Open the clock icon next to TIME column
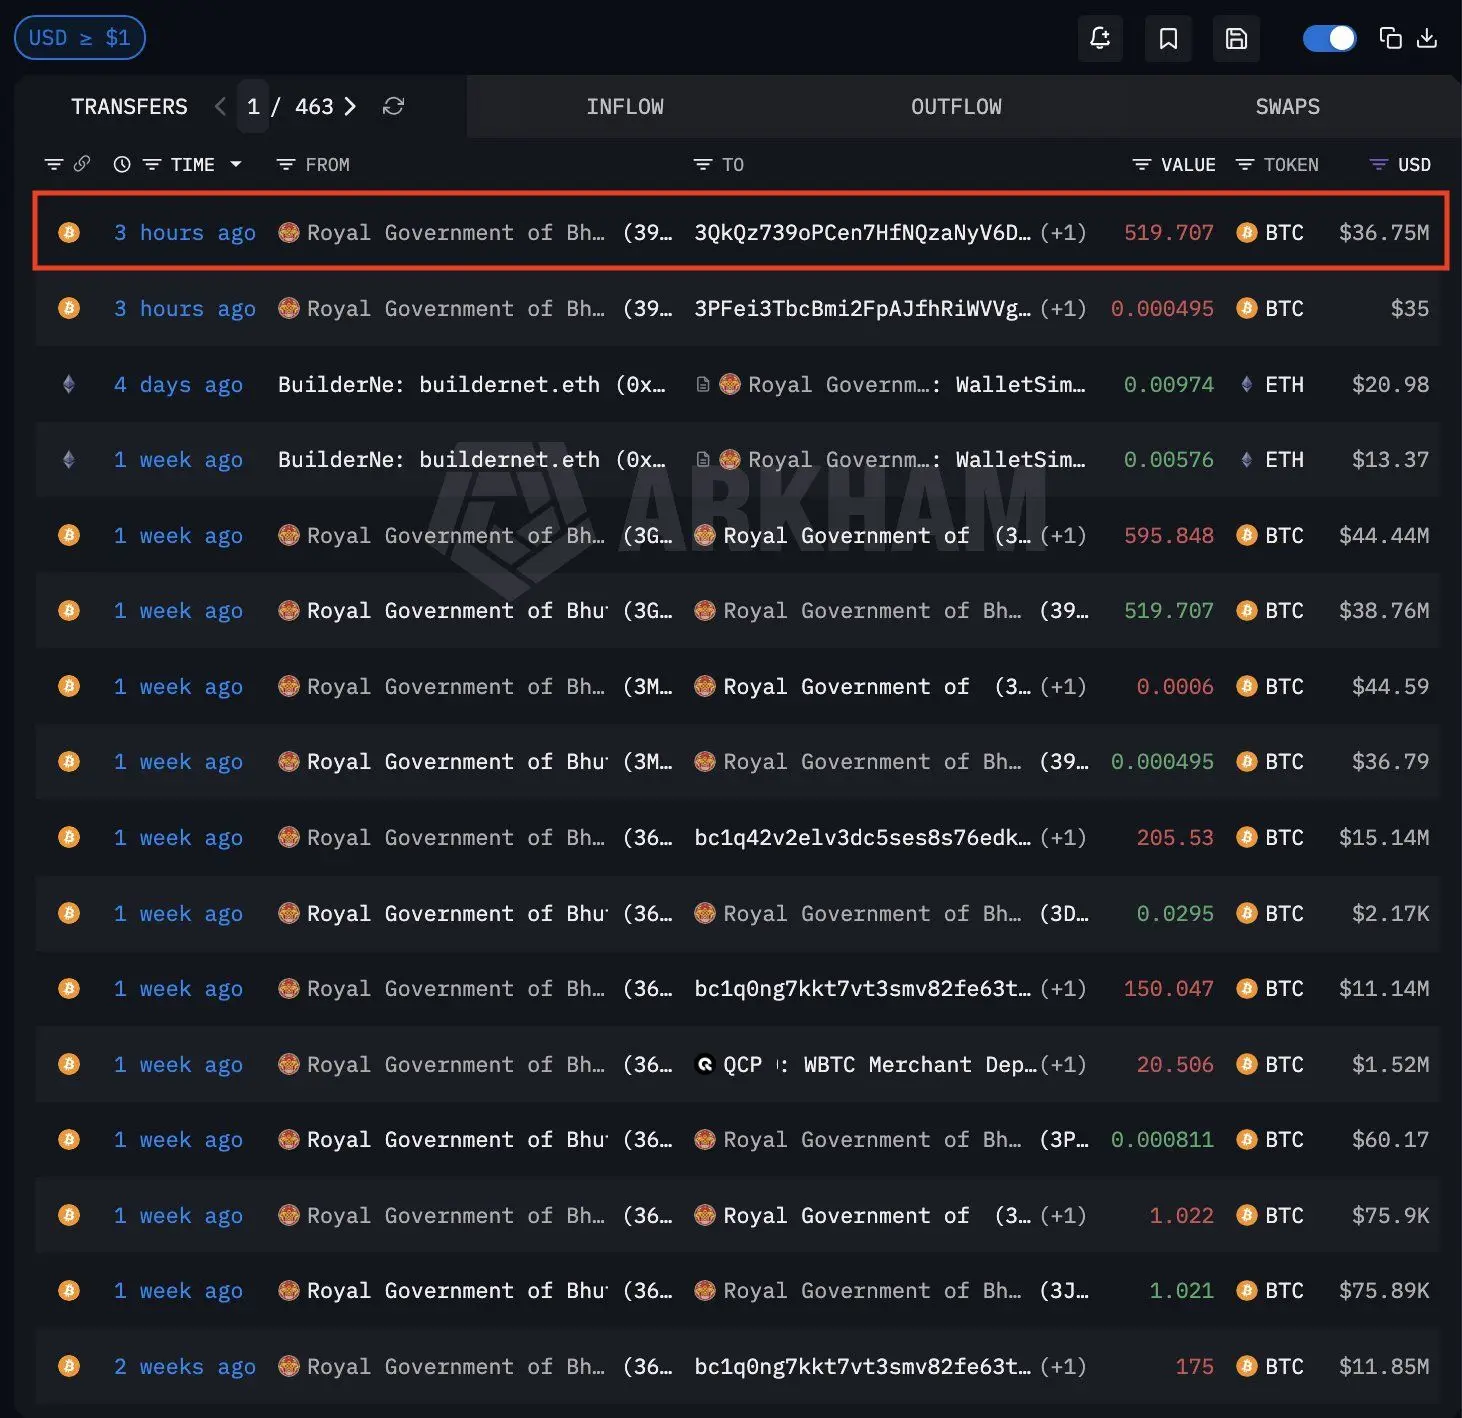This screenshot has width=1462, height=1418. click(122, 164)
